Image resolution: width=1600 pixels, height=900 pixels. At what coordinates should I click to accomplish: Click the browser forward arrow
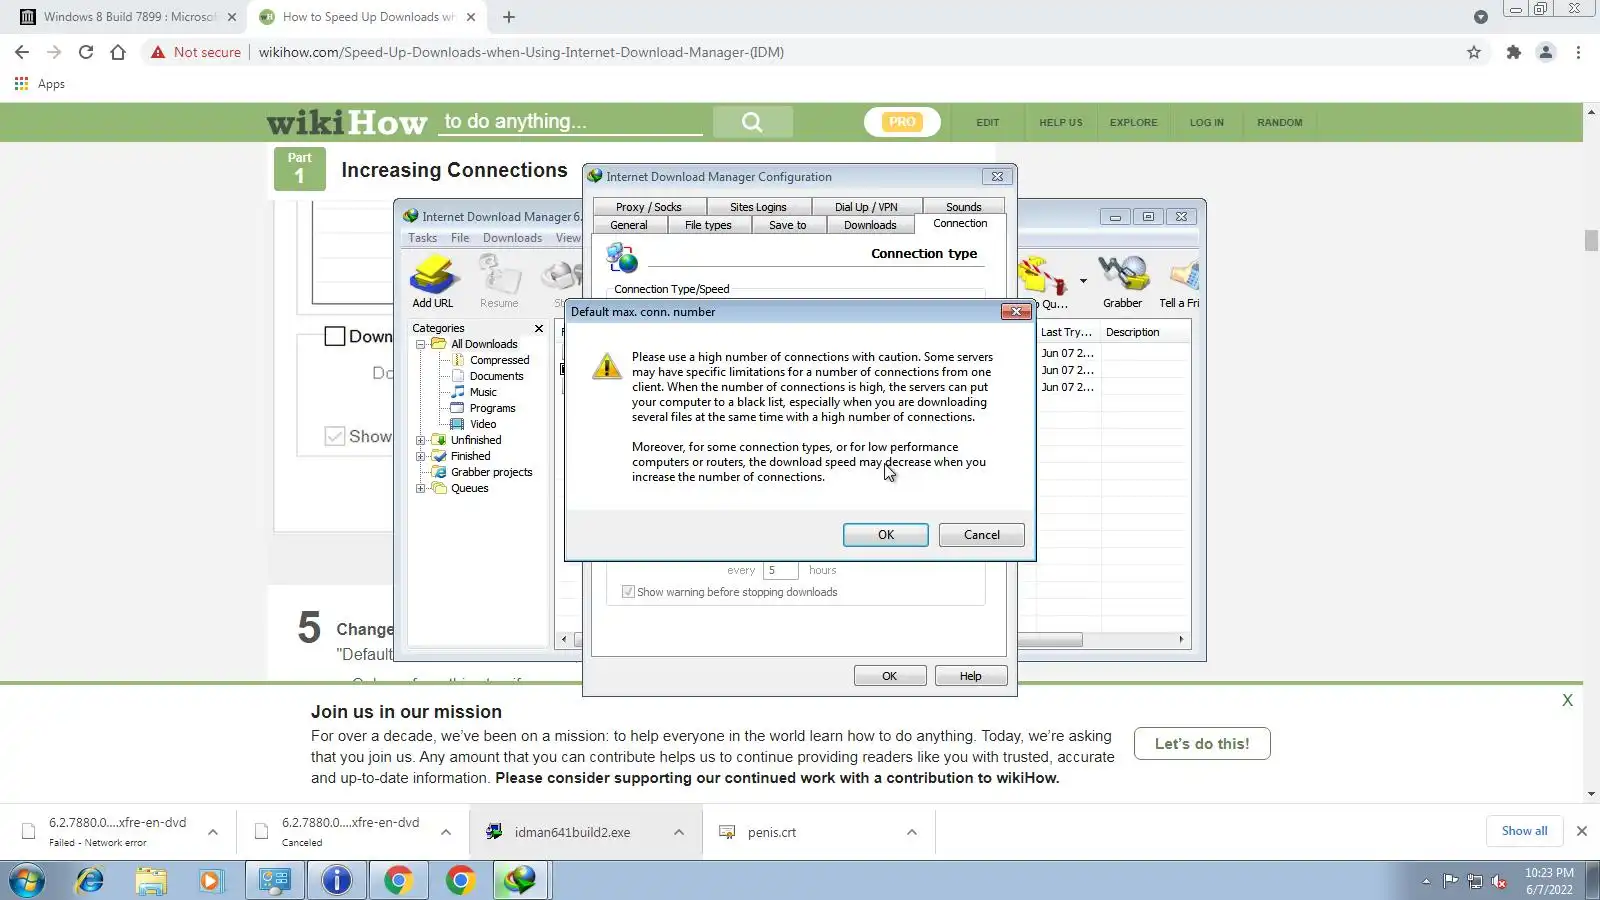coord(54,52)
